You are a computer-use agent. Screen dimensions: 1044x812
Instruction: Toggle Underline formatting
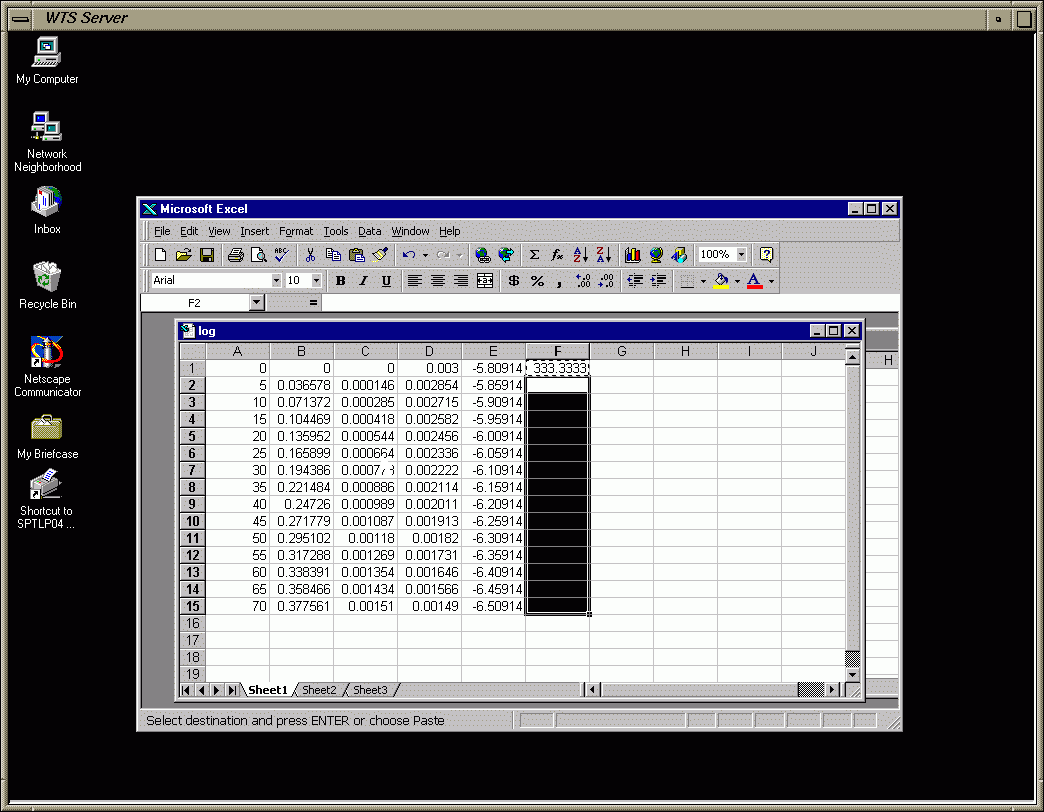tap(386, 281)
